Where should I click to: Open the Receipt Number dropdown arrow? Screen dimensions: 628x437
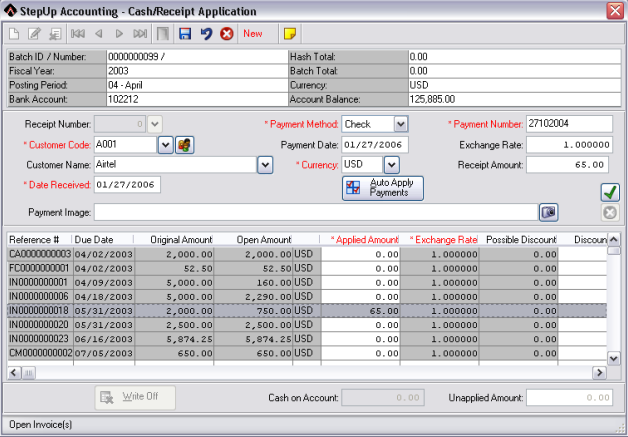[155, 124]
